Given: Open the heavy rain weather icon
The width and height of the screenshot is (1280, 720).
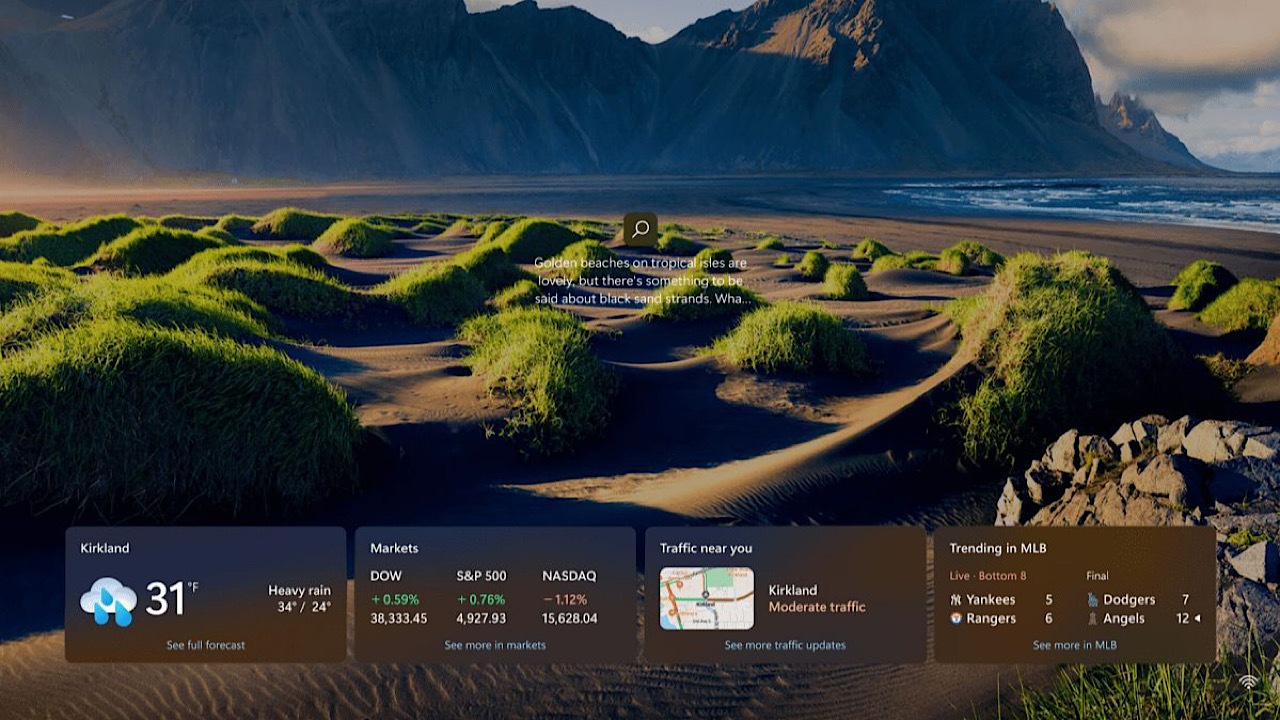Looking at the screenshot, I should [x=108, y=600].
